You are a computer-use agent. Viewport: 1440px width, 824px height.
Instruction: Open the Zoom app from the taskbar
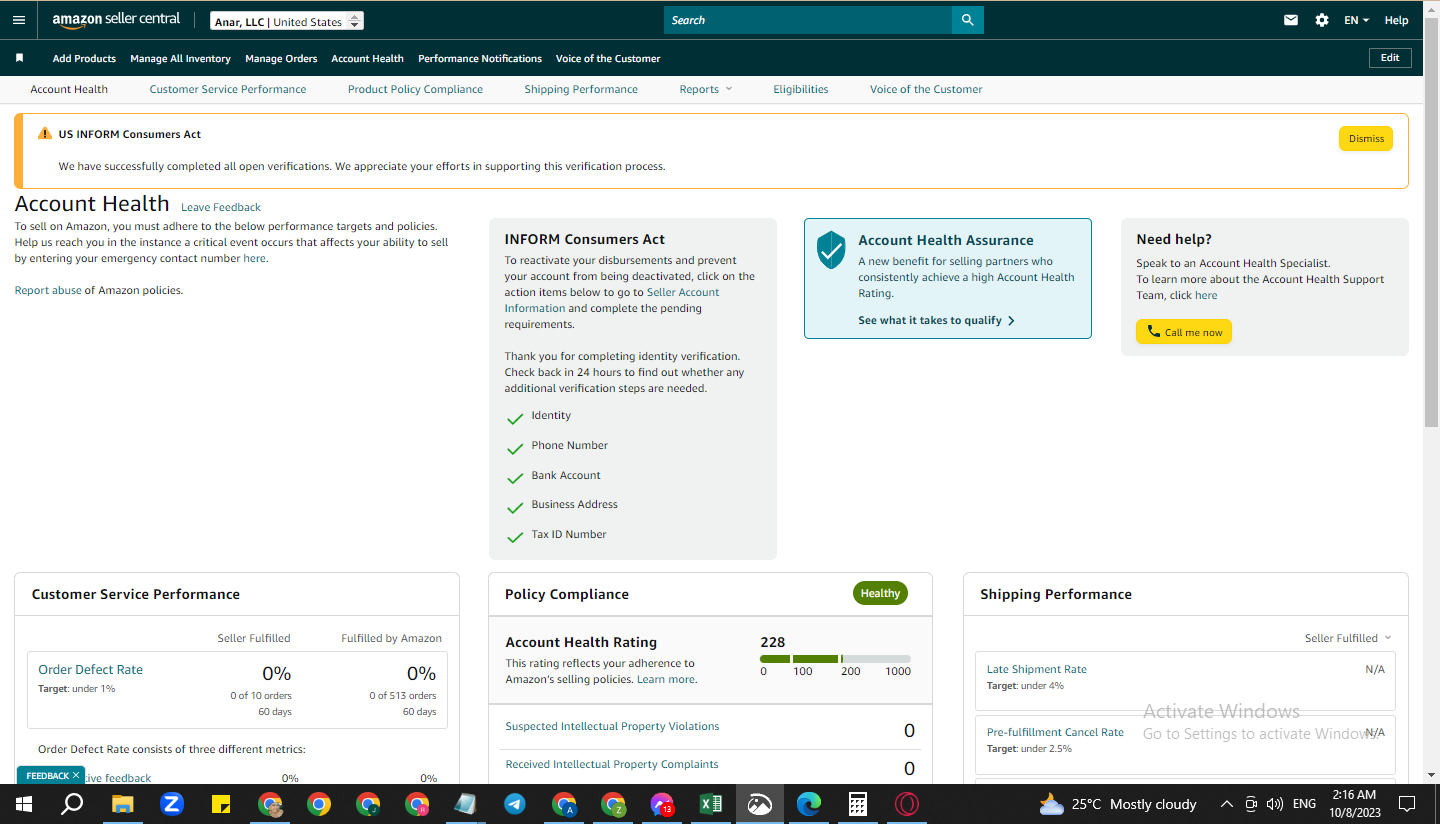click(171, 804)
